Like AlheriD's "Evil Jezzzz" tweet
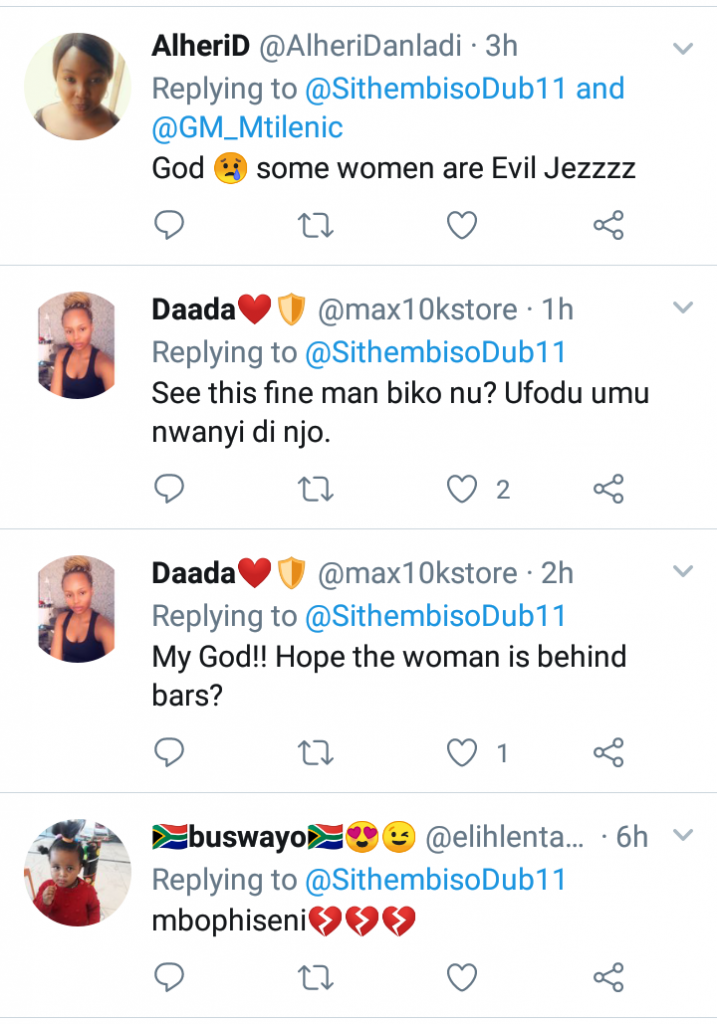 tap(461, 226)
